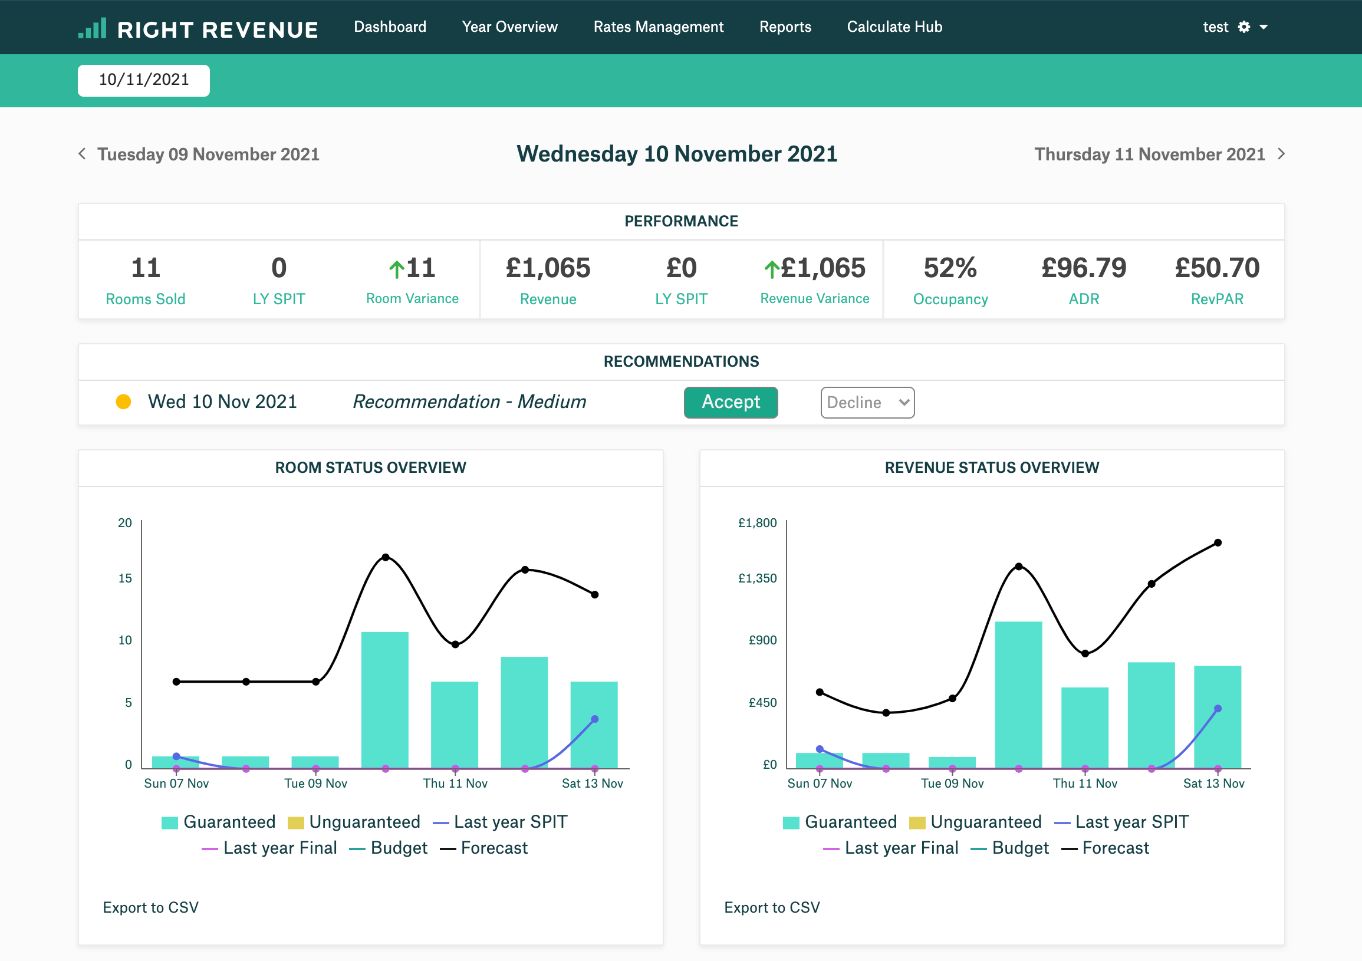Open the Calculate Hub menu item
The width and height of the screenshot is (1362, 961).
(894, 27)
